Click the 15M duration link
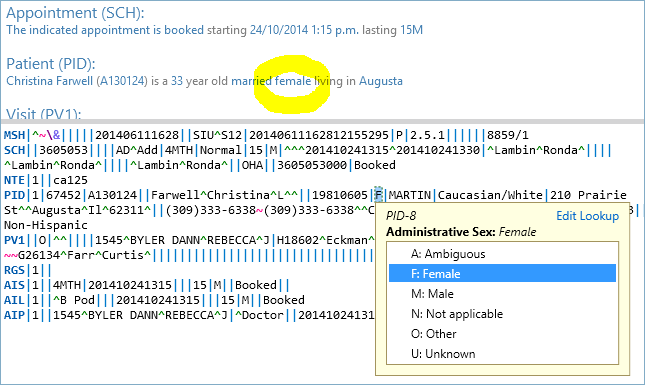 [411, 30]
